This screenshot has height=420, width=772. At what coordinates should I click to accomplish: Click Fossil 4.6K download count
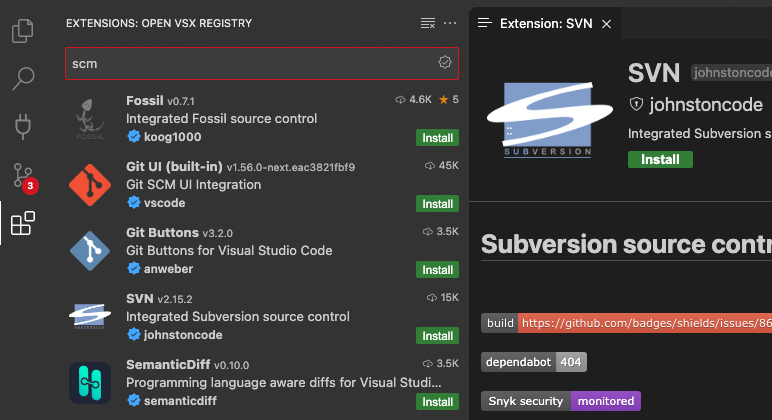pos(414,99)
